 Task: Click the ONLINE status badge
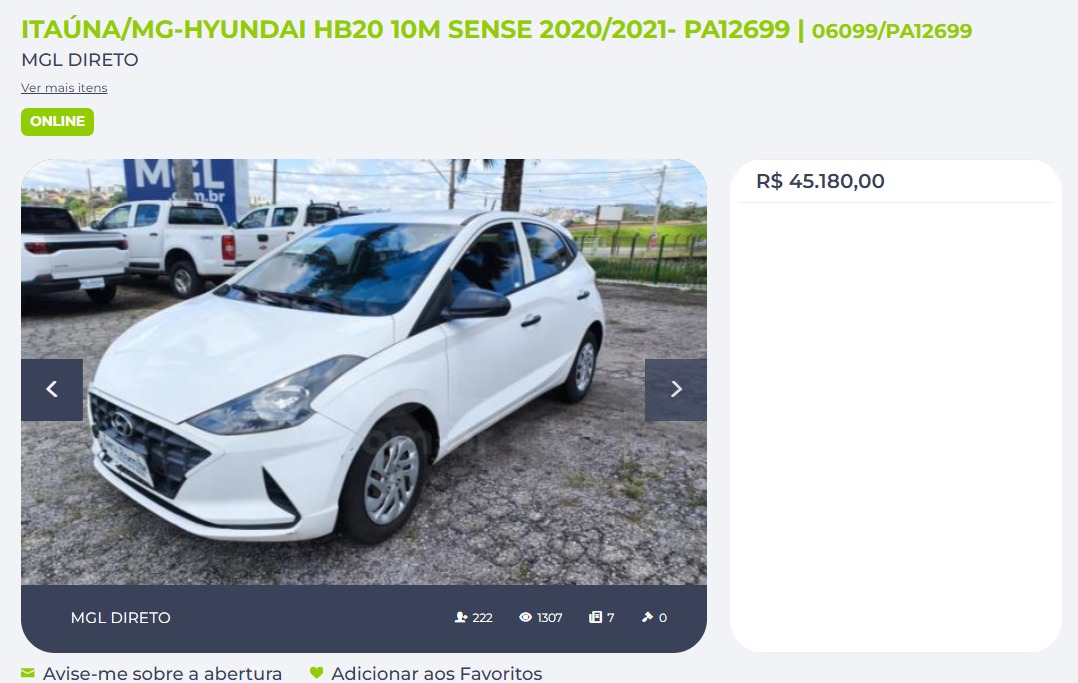58,122
